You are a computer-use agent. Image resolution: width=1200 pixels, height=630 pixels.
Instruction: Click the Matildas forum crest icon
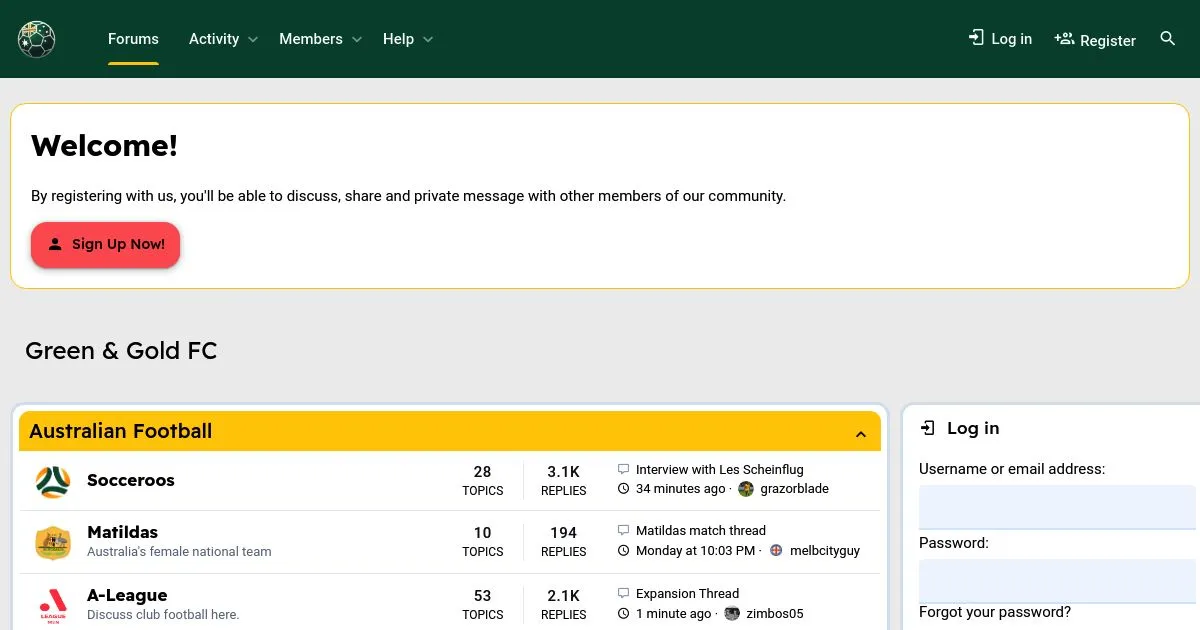(x=53, y=543)
